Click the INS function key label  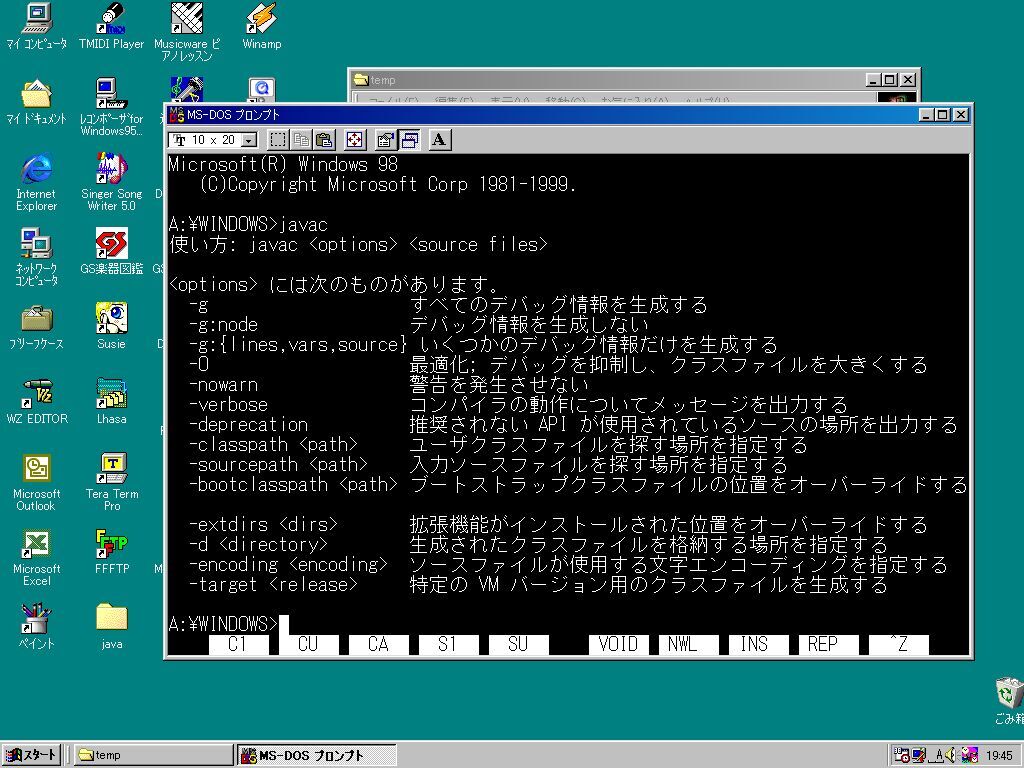[x=758, y=645]
